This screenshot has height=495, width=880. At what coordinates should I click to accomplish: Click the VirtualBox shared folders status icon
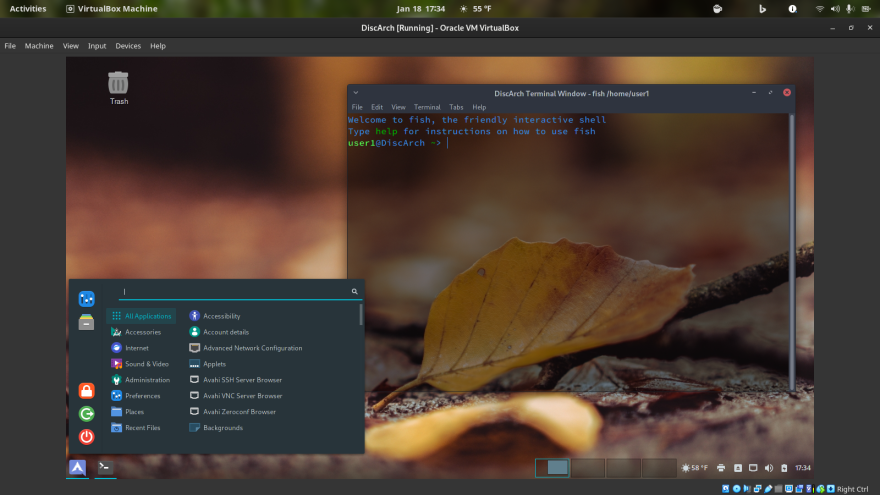point(778,489)
